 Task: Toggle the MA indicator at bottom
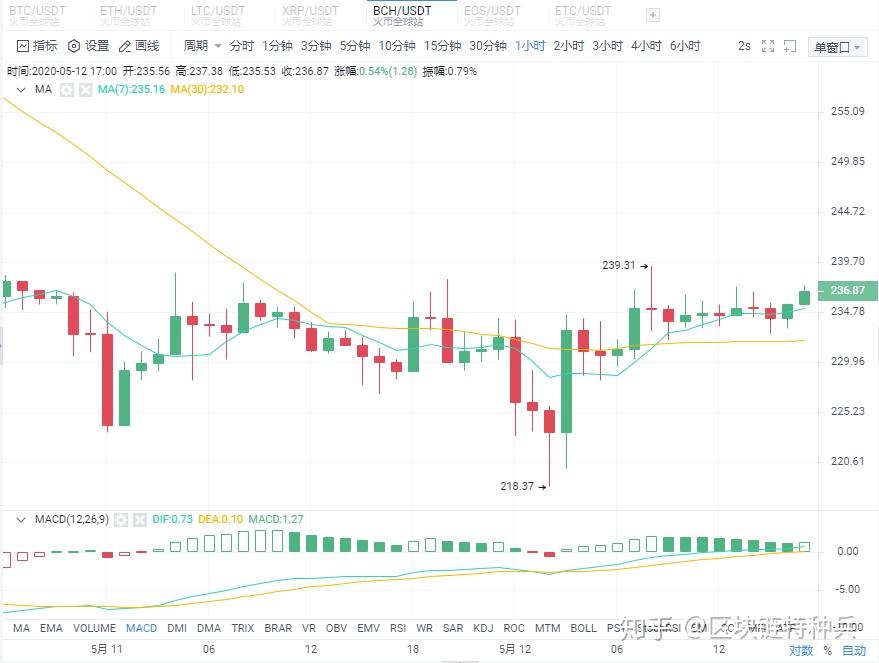click(21, 628)
